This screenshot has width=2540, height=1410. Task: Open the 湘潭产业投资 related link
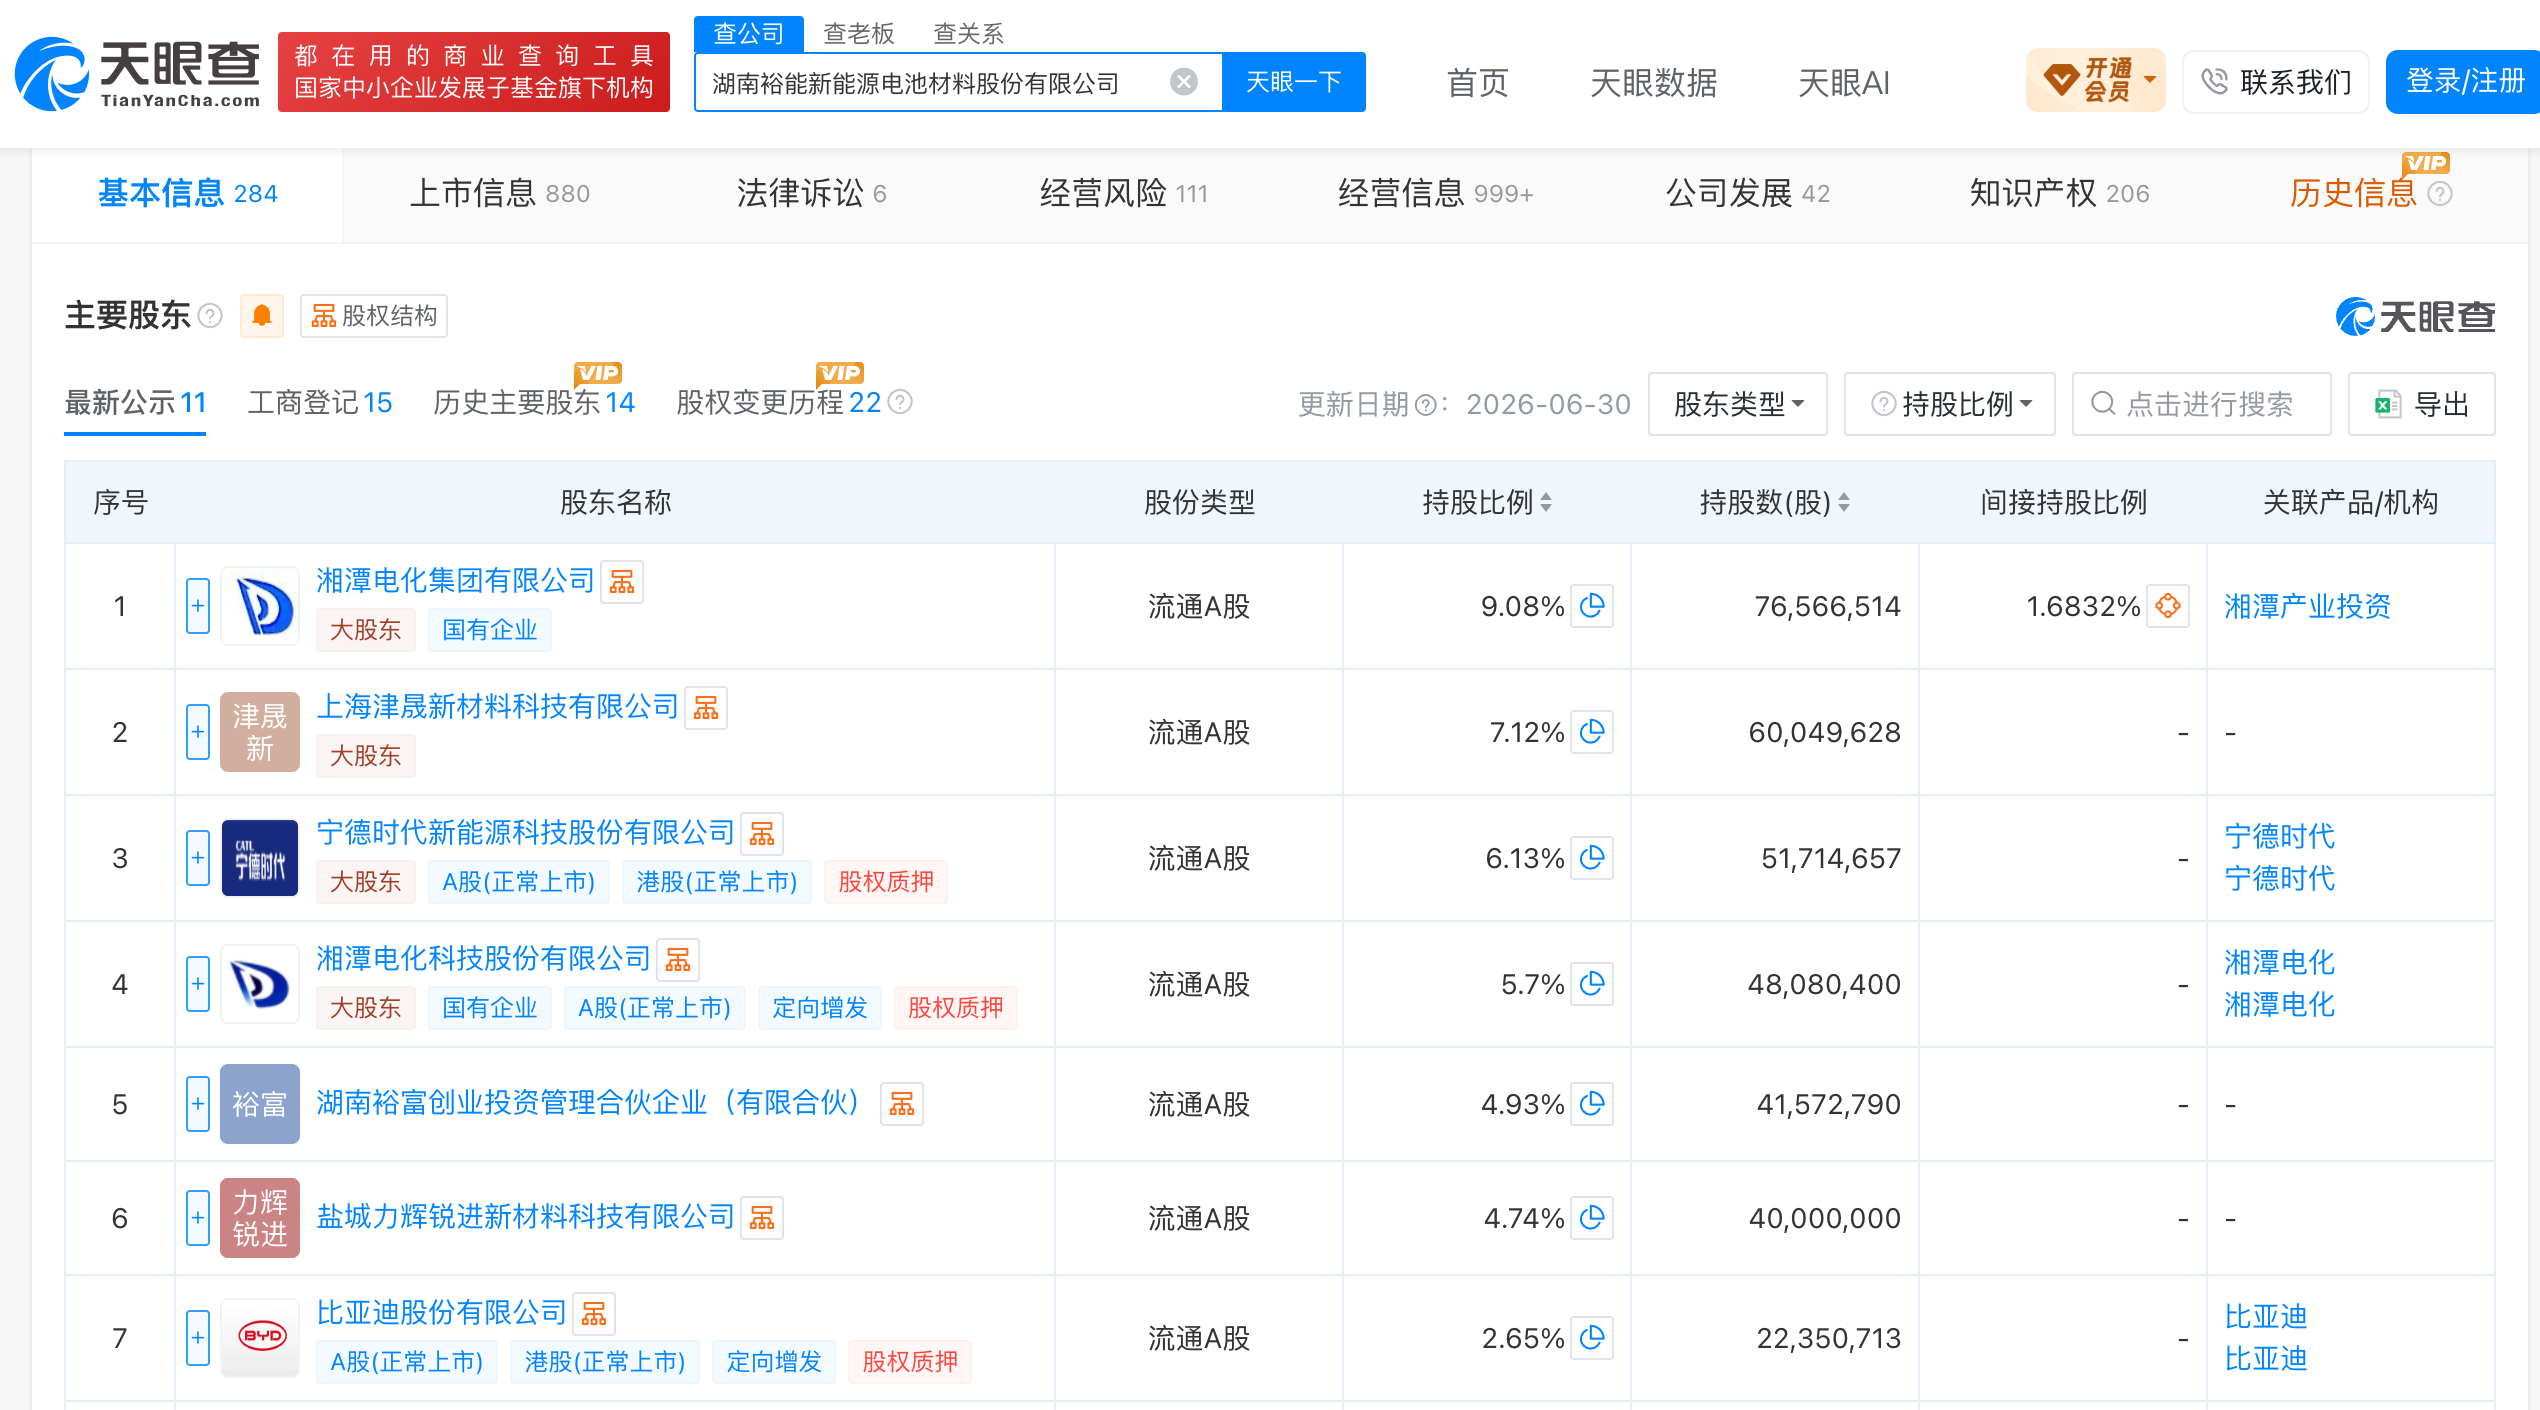[2308, 606]
